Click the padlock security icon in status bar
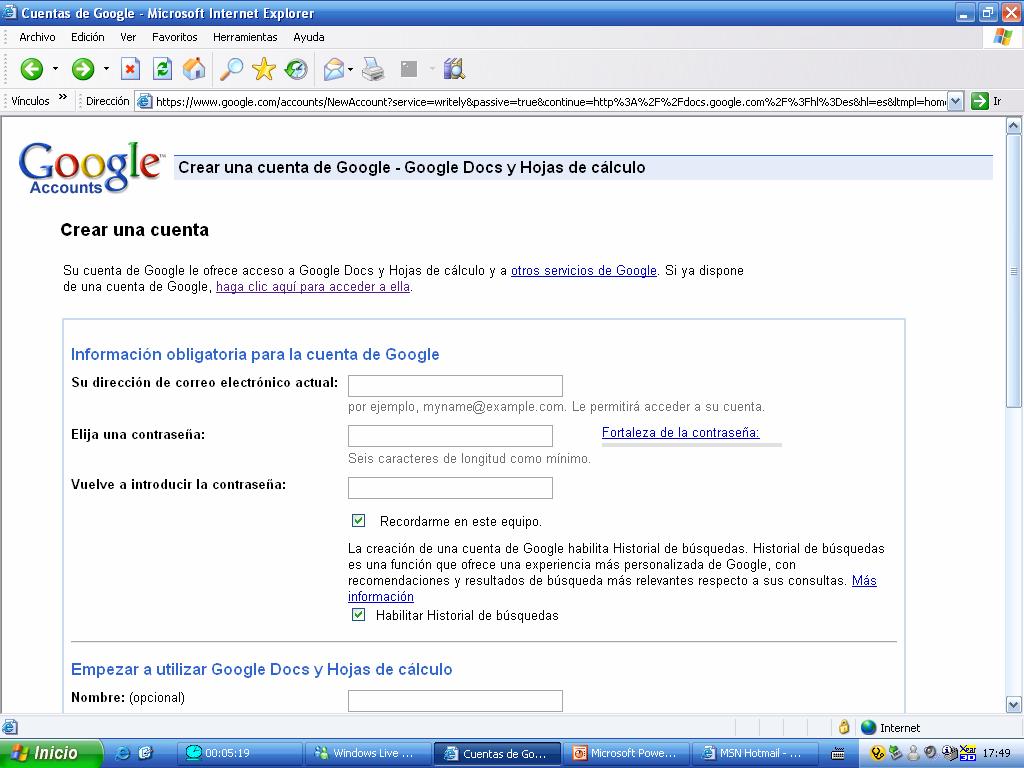The height and width of the screenshot is (768, 1024). [844, 727]
